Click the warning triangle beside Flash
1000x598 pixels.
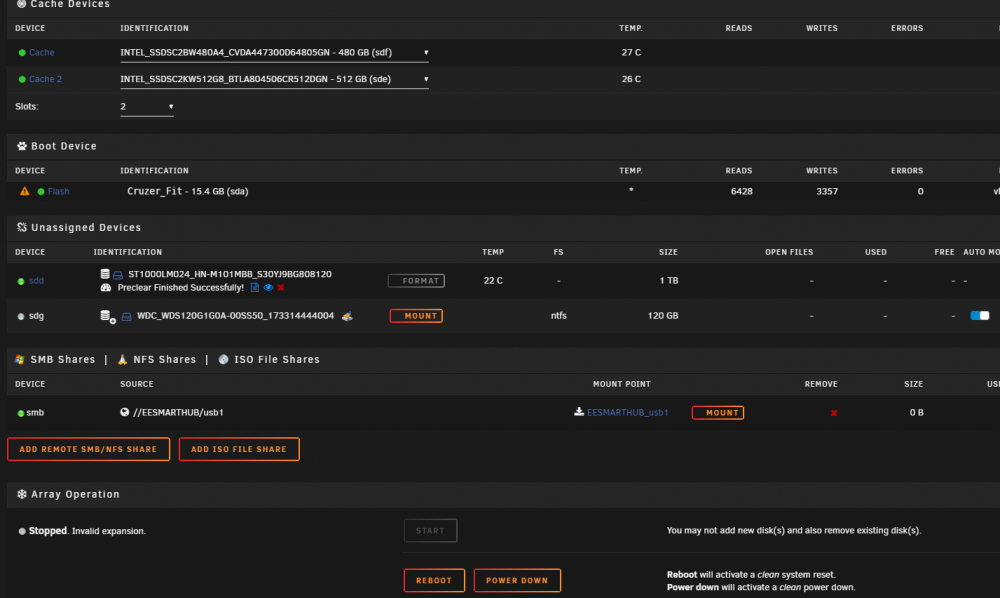tap(25, 191)
